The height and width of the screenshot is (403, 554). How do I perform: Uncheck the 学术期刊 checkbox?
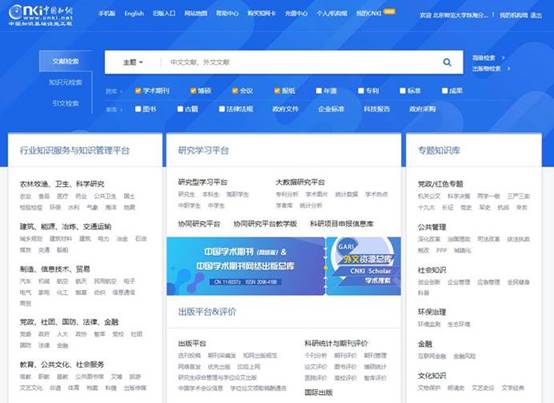(138, 91)
